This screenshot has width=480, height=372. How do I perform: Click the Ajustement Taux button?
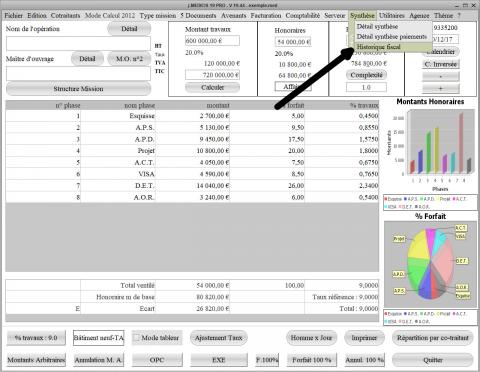[x=218, y=338]
